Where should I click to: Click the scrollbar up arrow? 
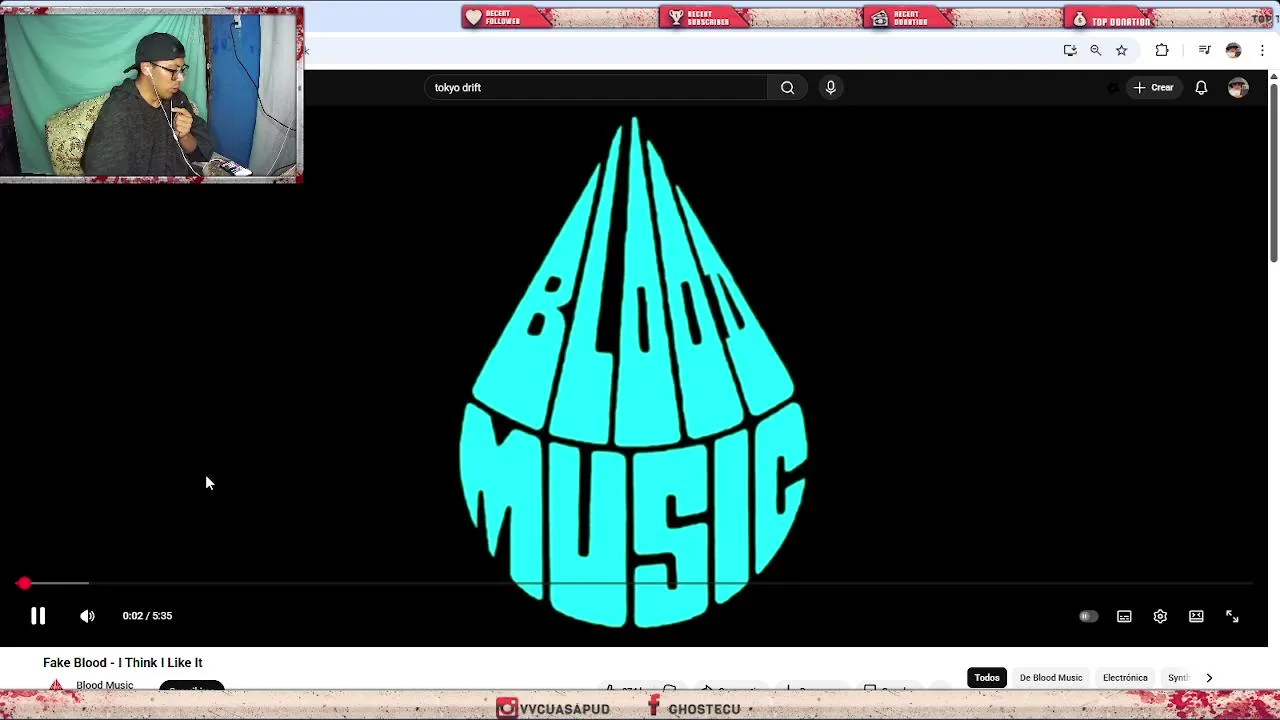pyautogui.click(x=1274, y=76)
